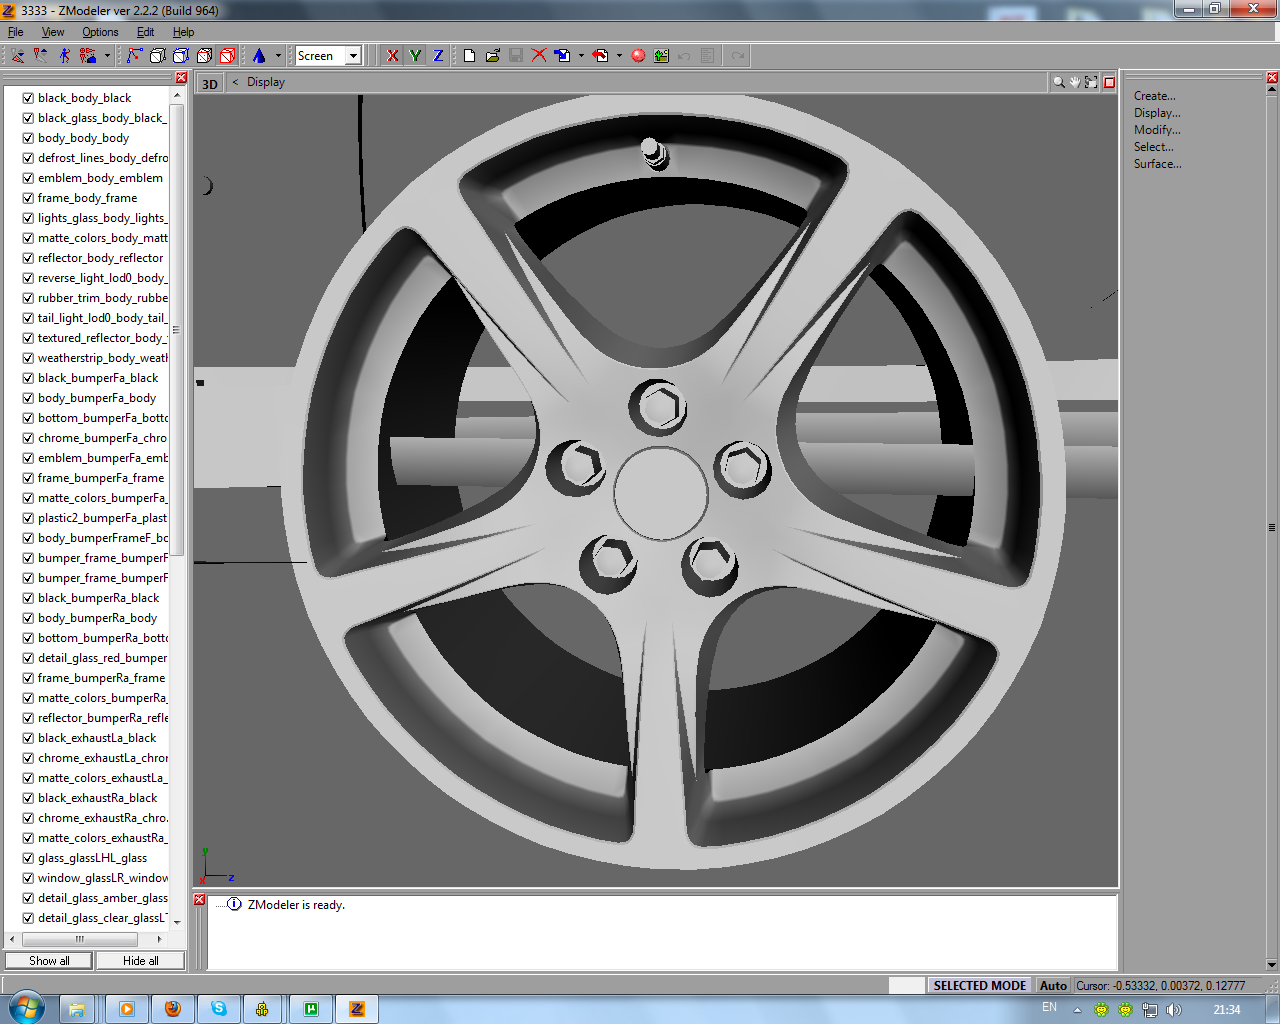The width and height of the screenshot is (1280, 1024).
Task: Select the viewport zoom magnifier tool
Action: tap(1058, 83)
